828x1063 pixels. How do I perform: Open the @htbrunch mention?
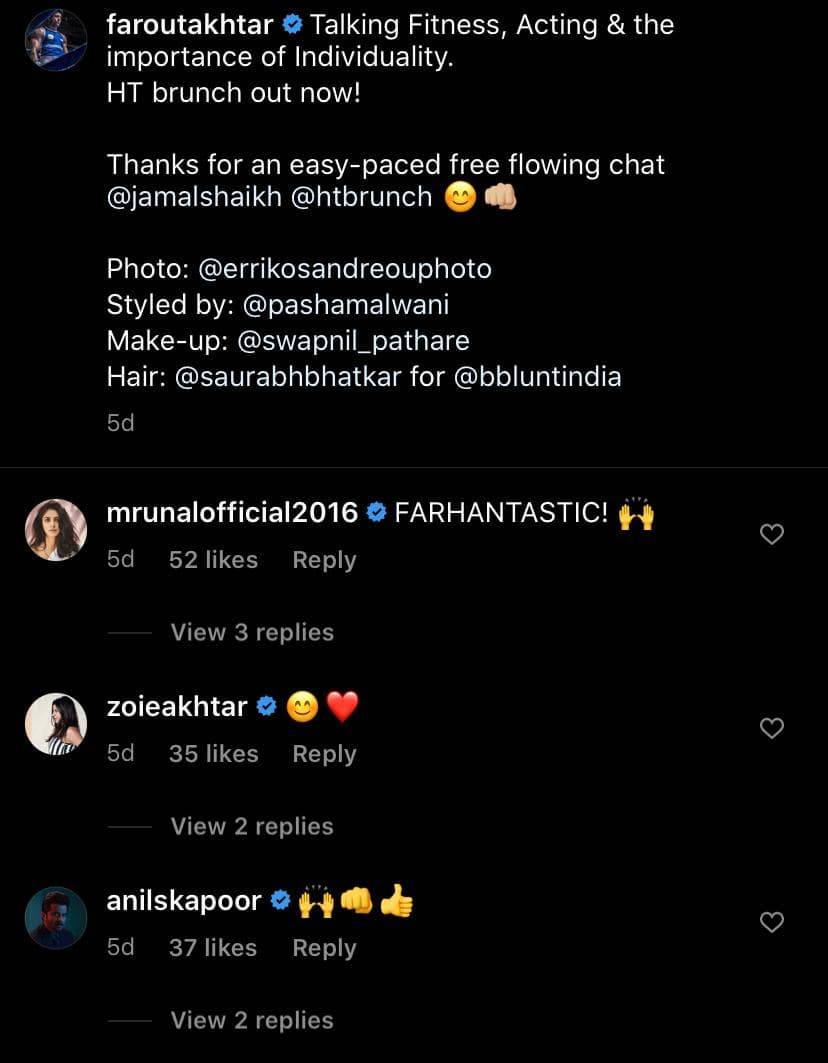[361, 197]
